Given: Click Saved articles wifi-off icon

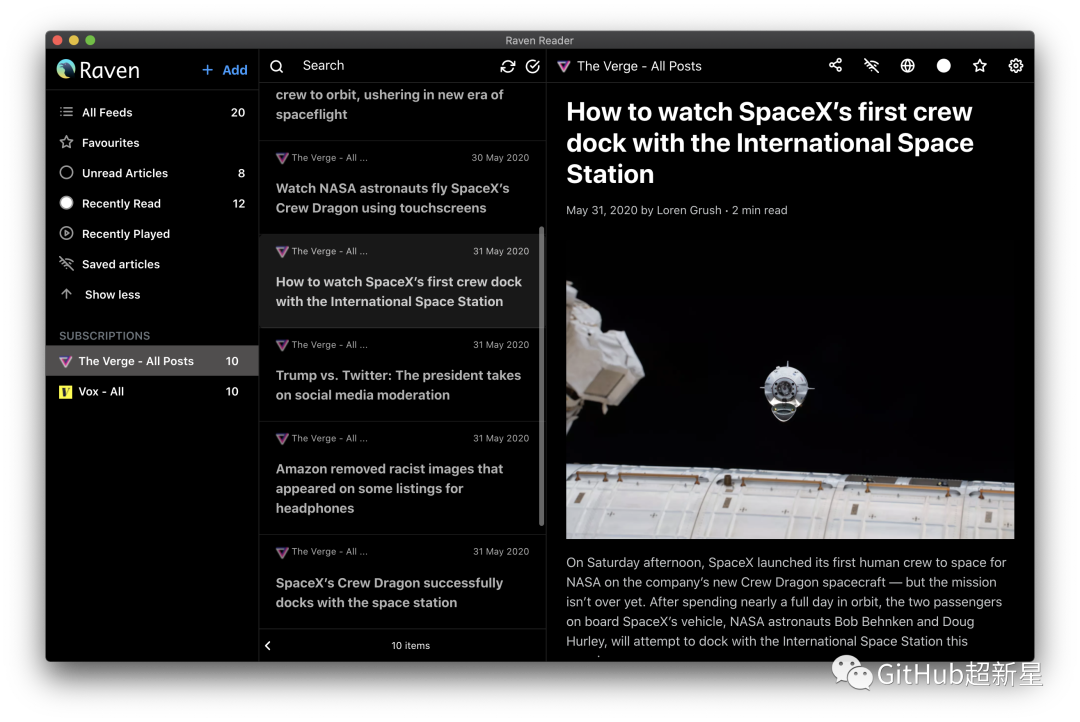Looking at the screenshot, I should point(66,263).
